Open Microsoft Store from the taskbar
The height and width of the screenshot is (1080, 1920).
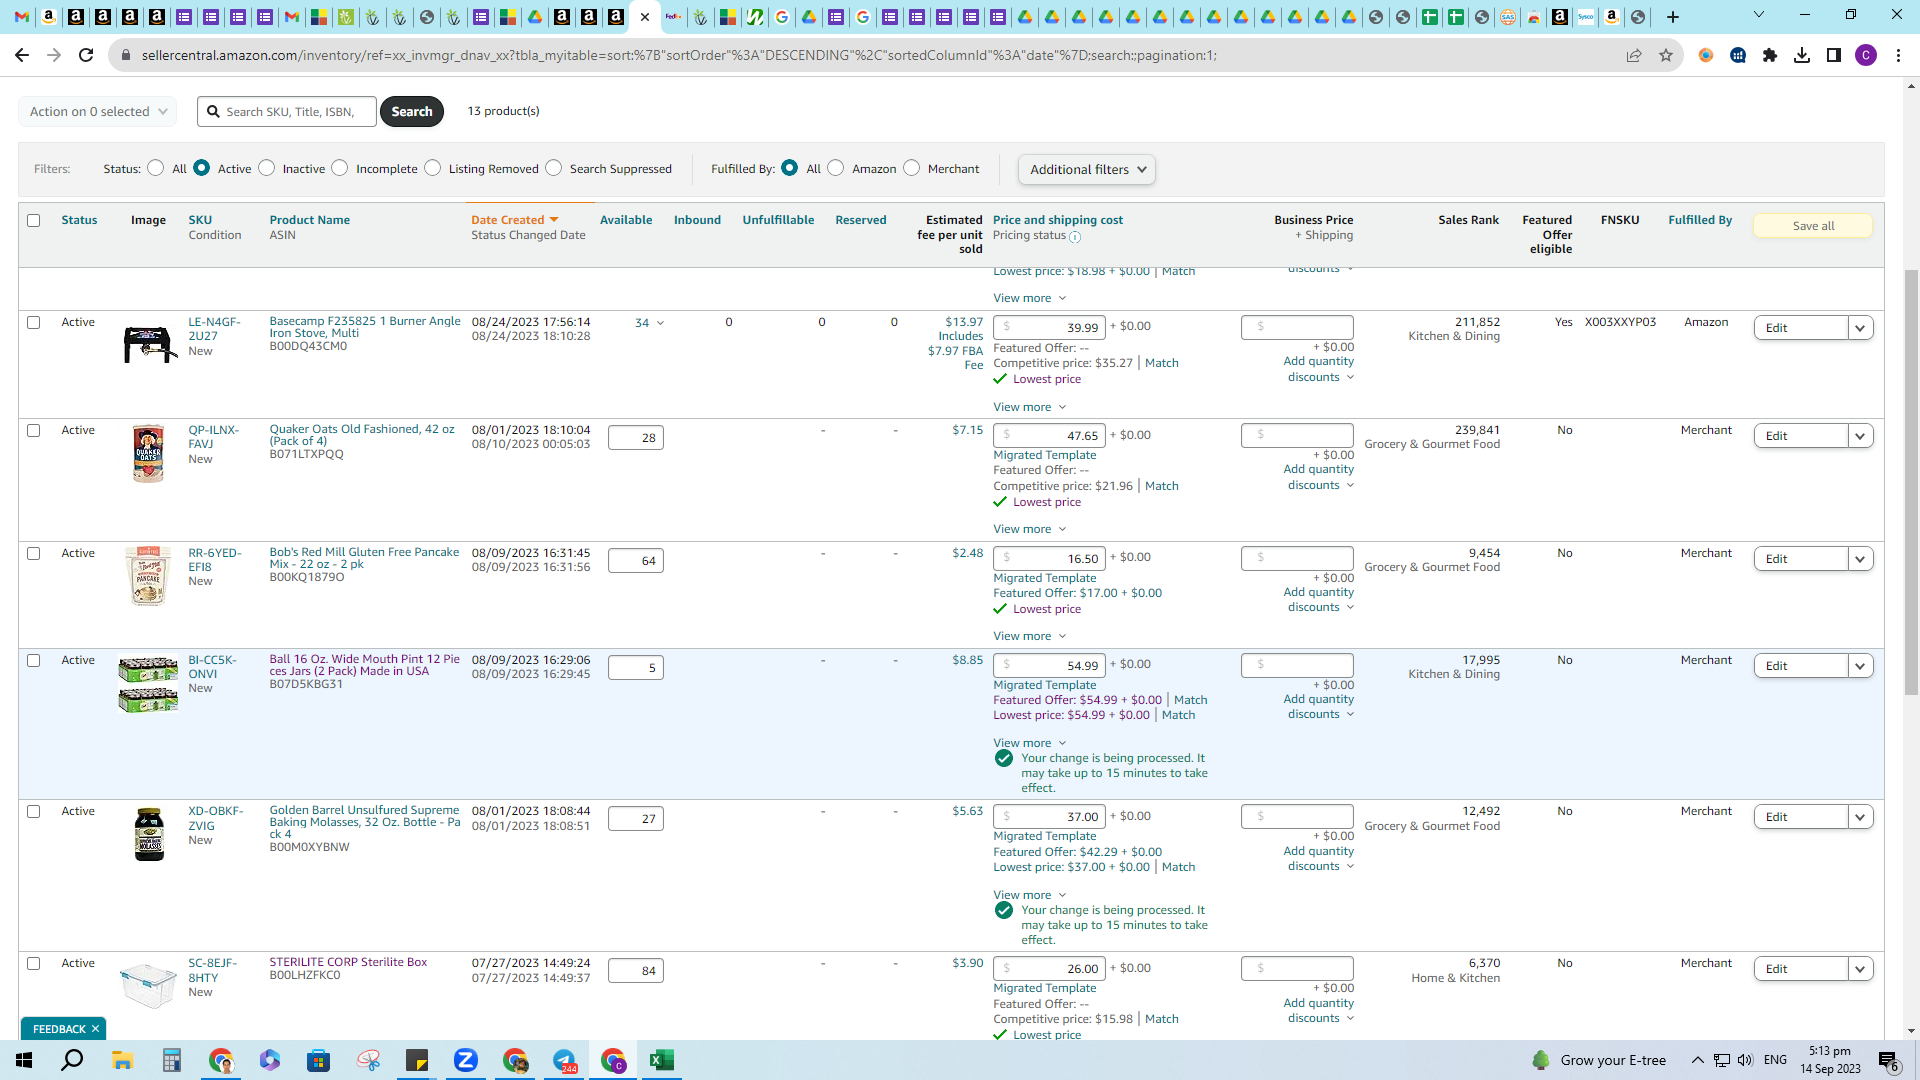(x=318, y=1060)
